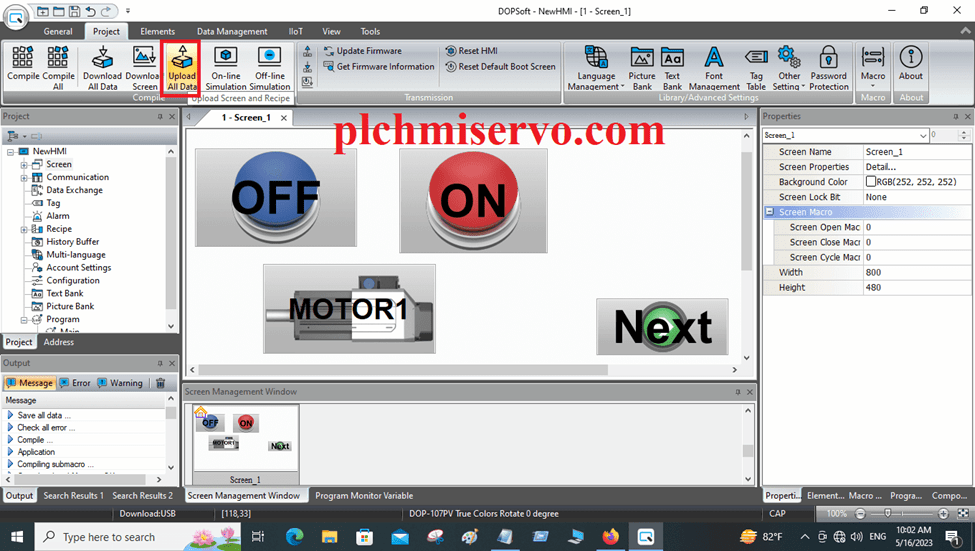Screen dimensions: 975x551
Task: Select the ON button element on canvas
Action: tap(473, 200)
